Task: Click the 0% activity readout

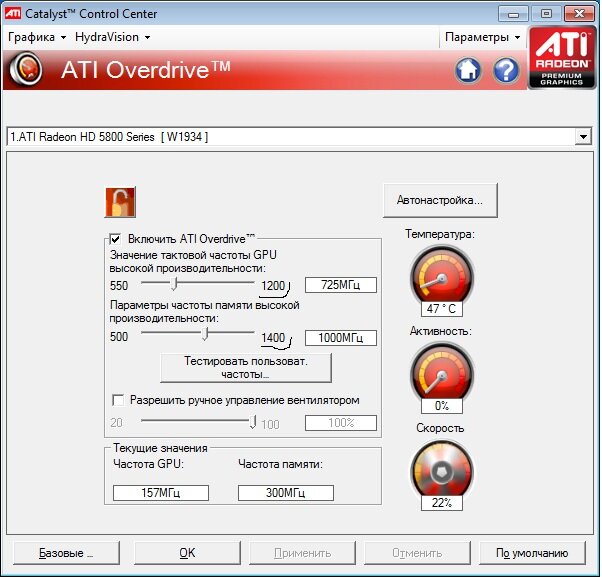Action: pos(442,406)
